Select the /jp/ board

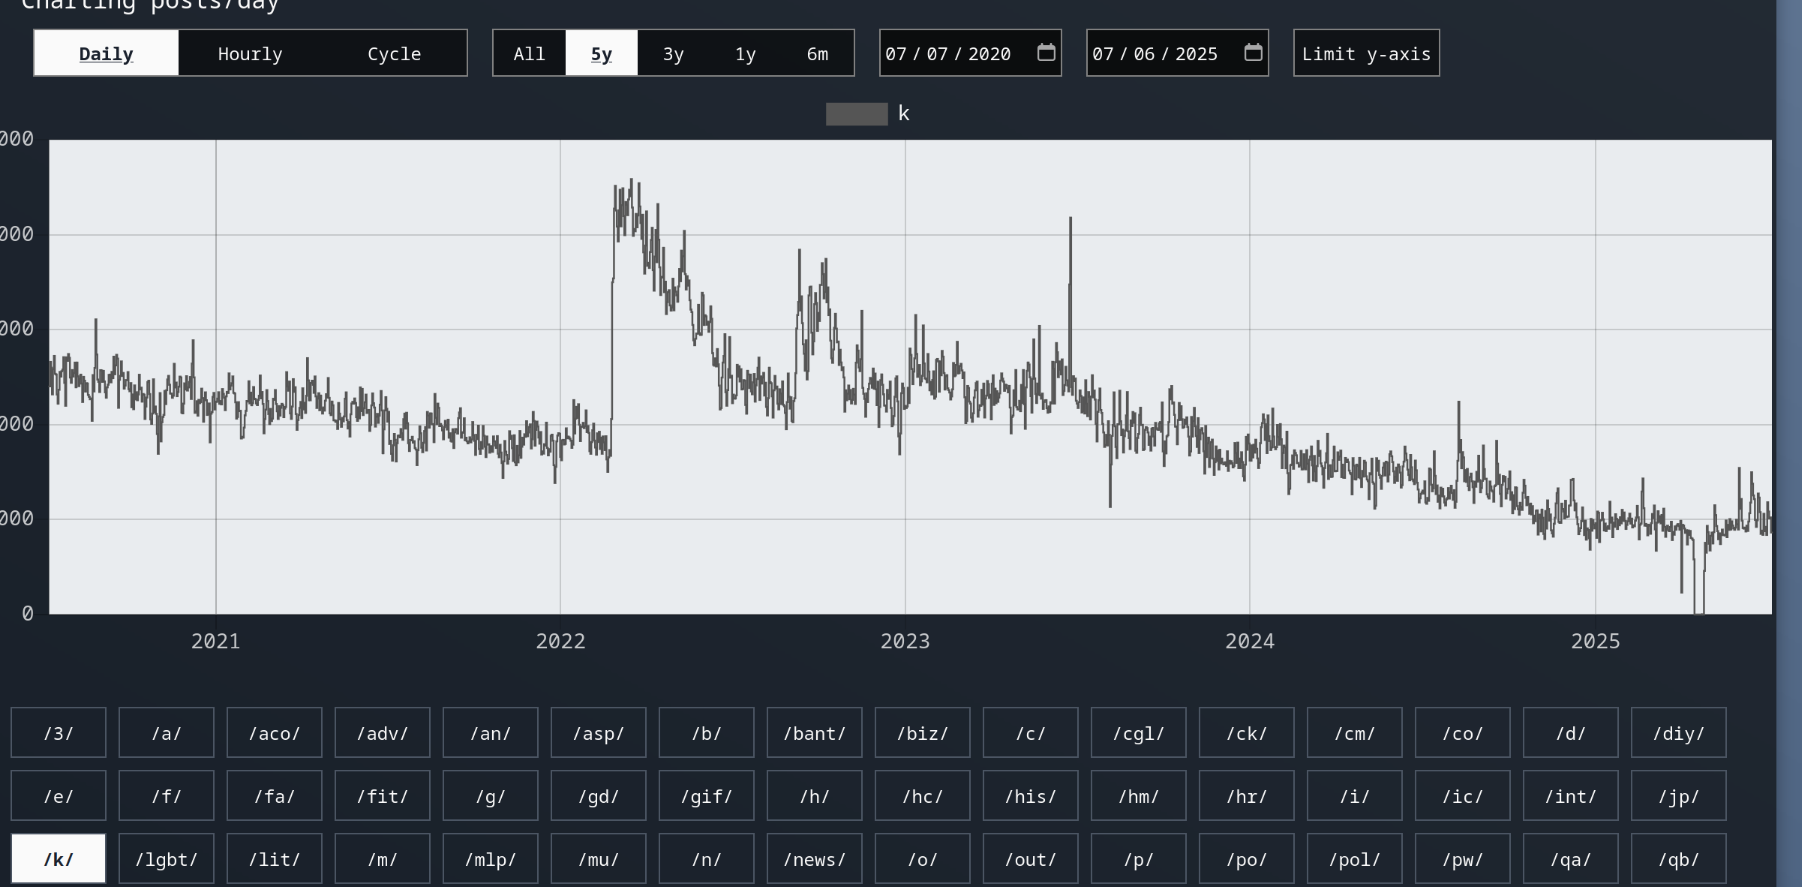[1678, 796]
